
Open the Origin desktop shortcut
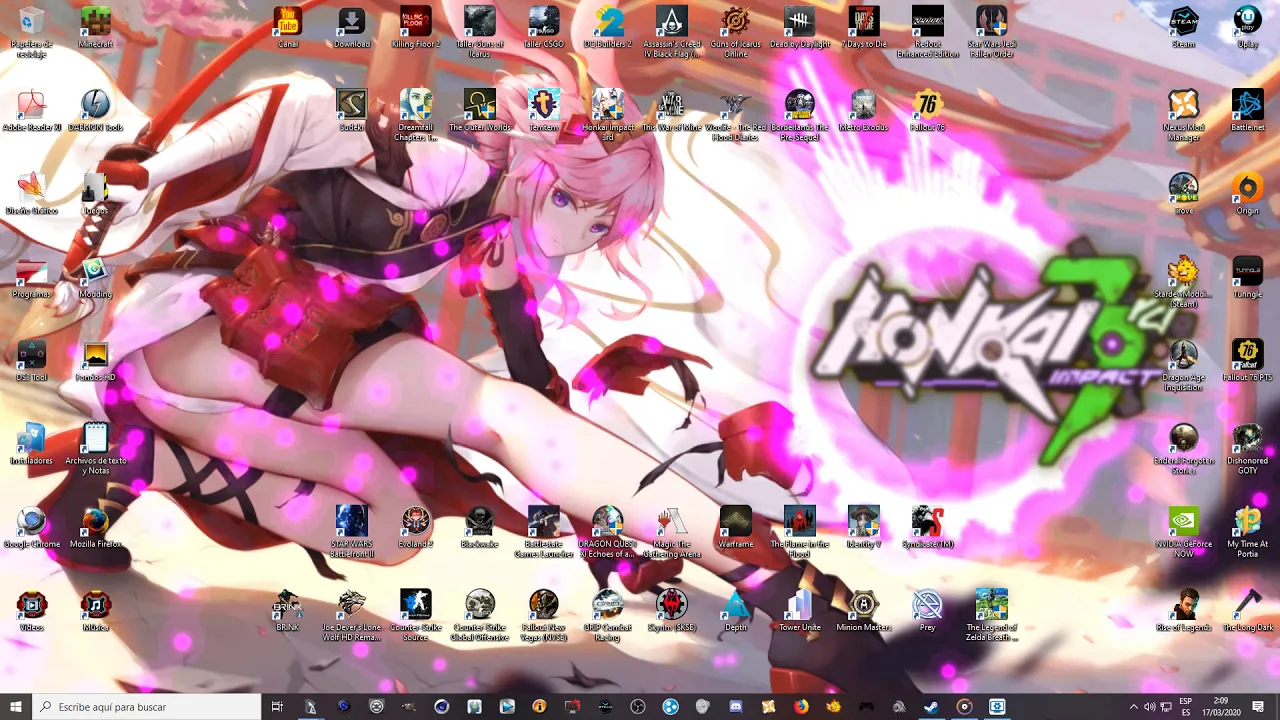coord(1247,193)
